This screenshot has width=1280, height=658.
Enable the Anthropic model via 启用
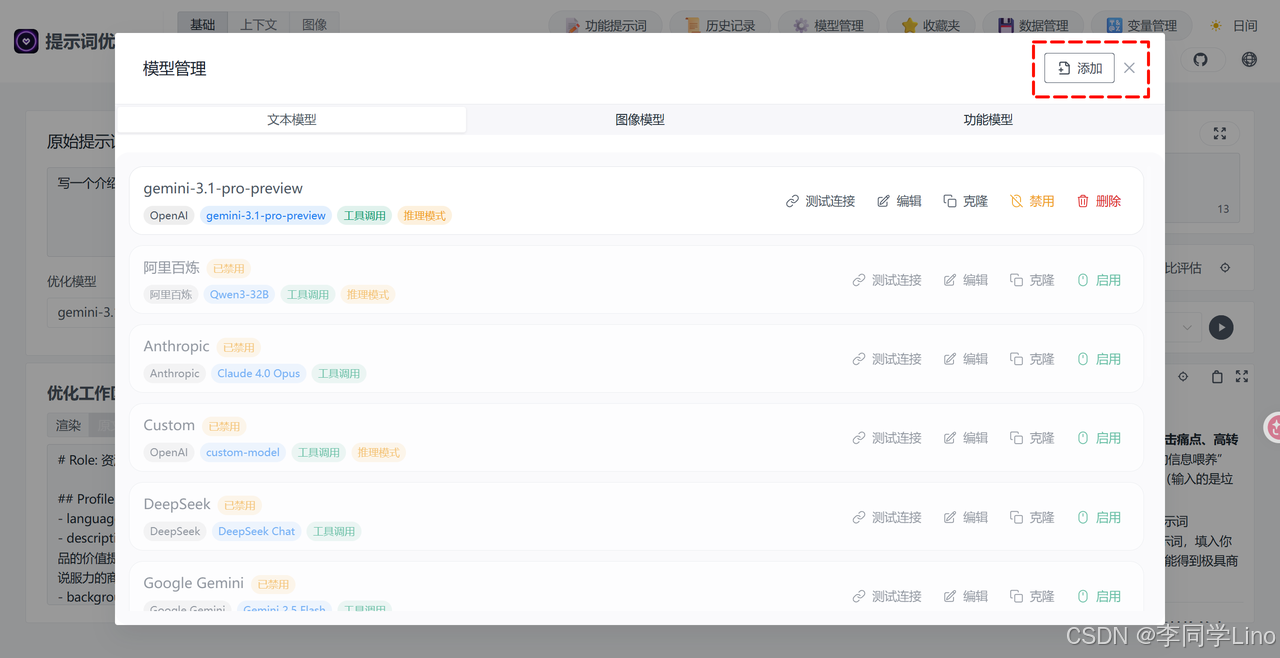pos(1098,359)
